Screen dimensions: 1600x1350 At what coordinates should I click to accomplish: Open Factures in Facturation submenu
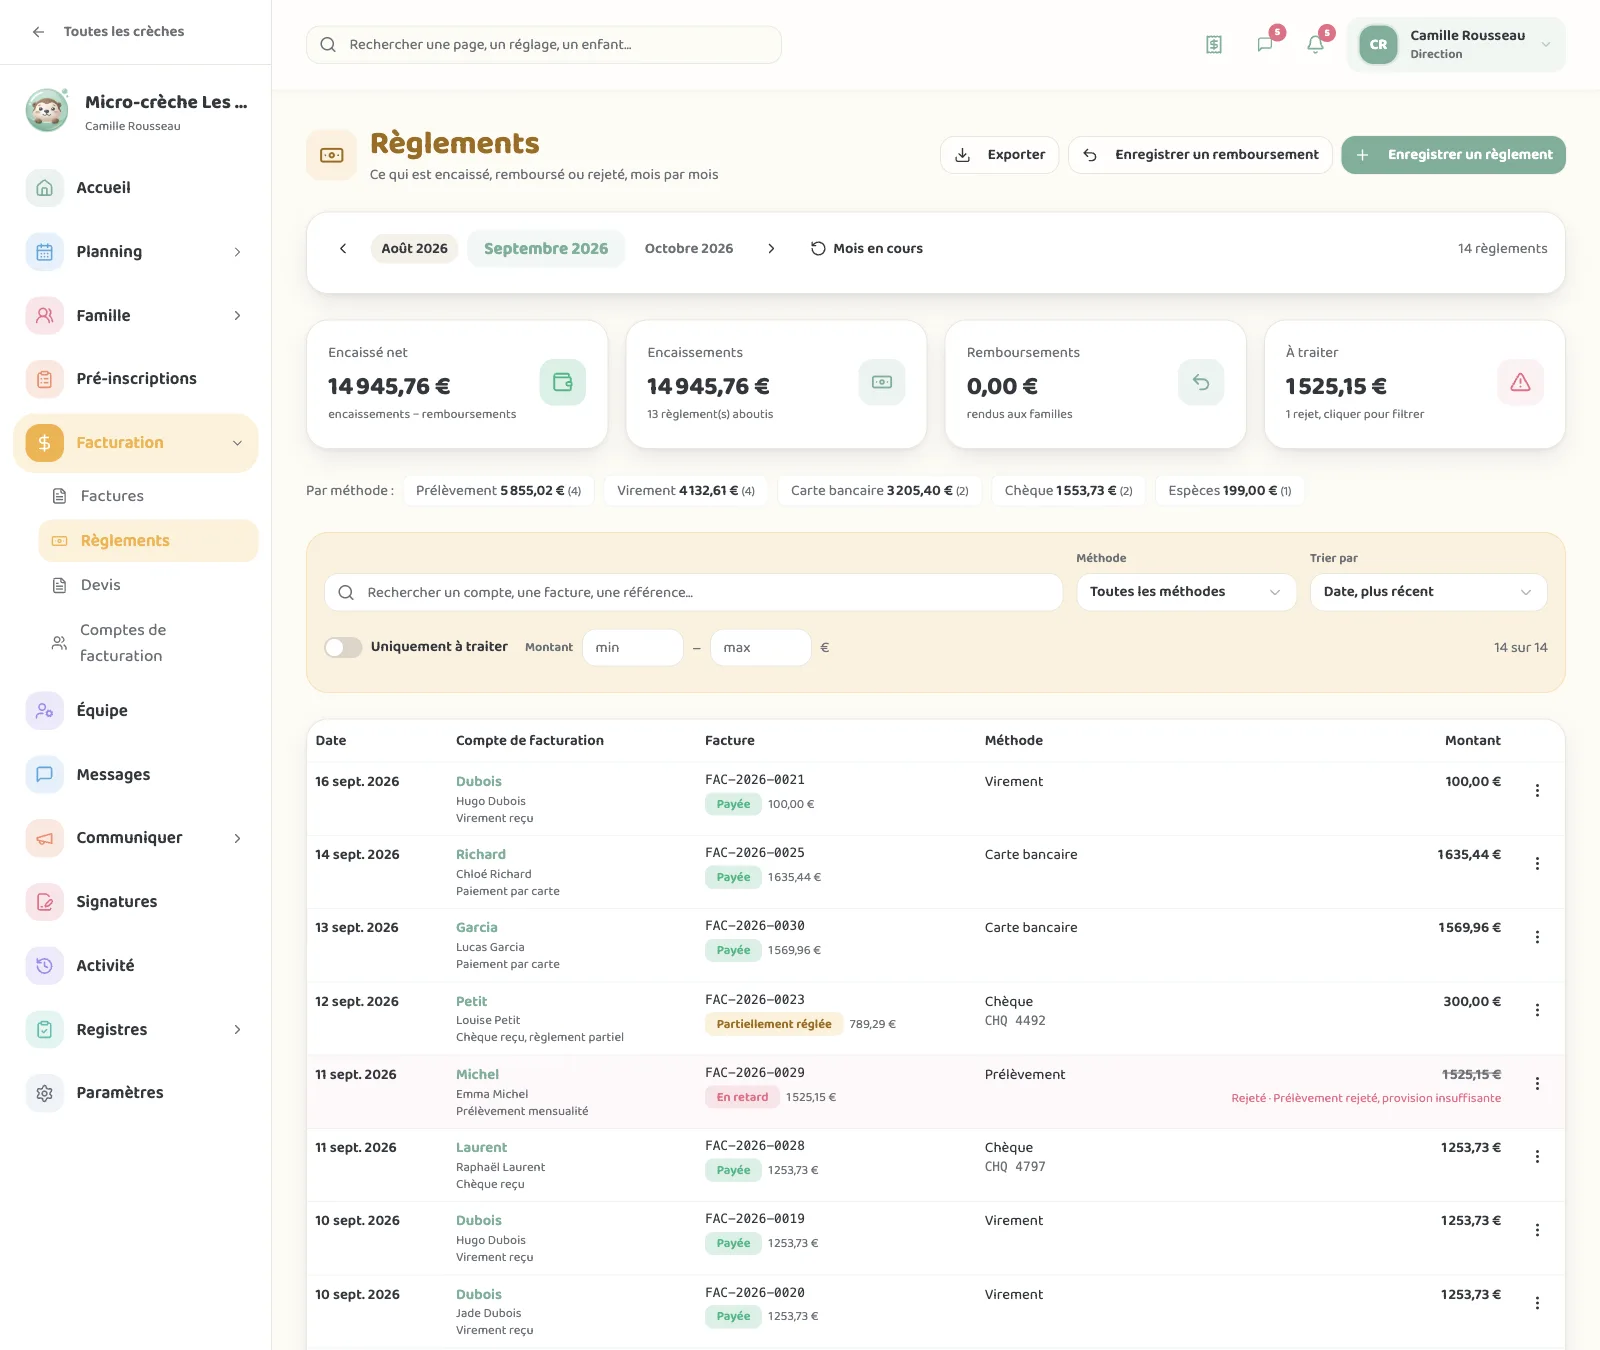point(148,496)
